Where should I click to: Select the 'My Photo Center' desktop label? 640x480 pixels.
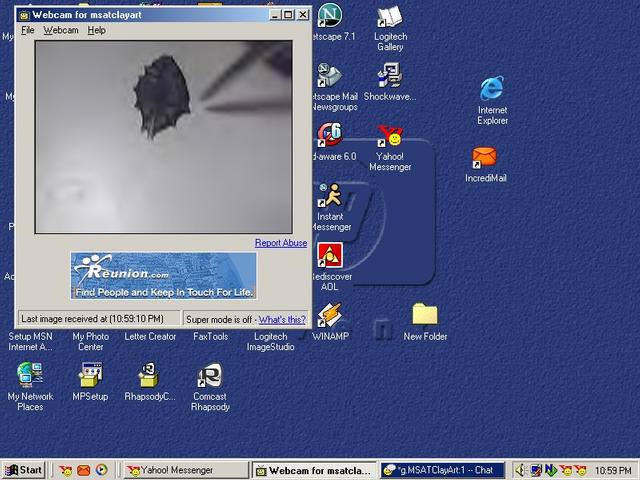(x=91, y=342)
